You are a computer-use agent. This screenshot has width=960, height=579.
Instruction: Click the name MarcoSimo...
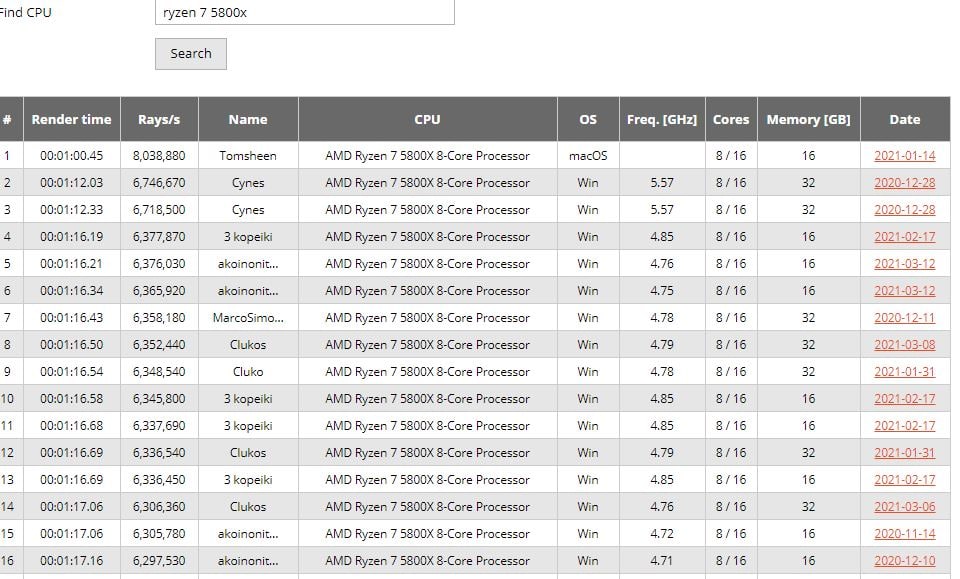tap(248, 317)
